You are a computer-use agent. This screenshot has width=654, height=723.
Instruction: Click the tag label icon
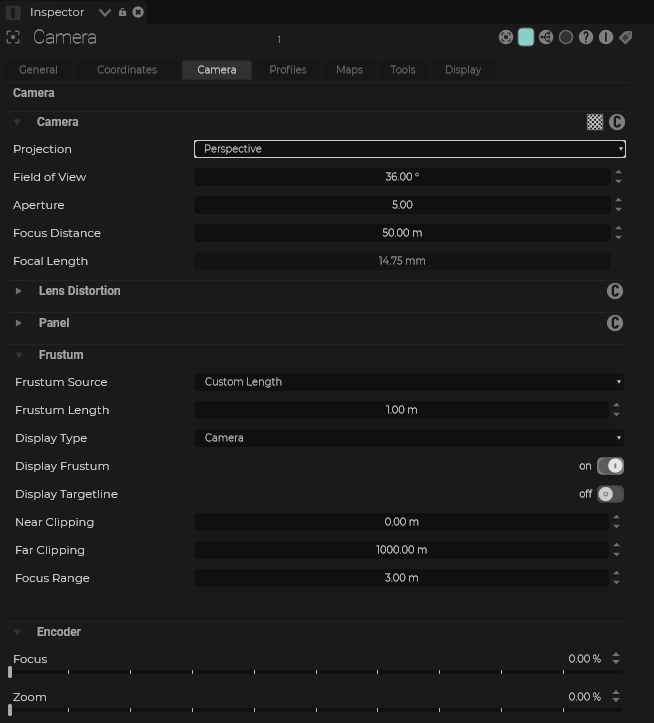click(x=625, y=38)
